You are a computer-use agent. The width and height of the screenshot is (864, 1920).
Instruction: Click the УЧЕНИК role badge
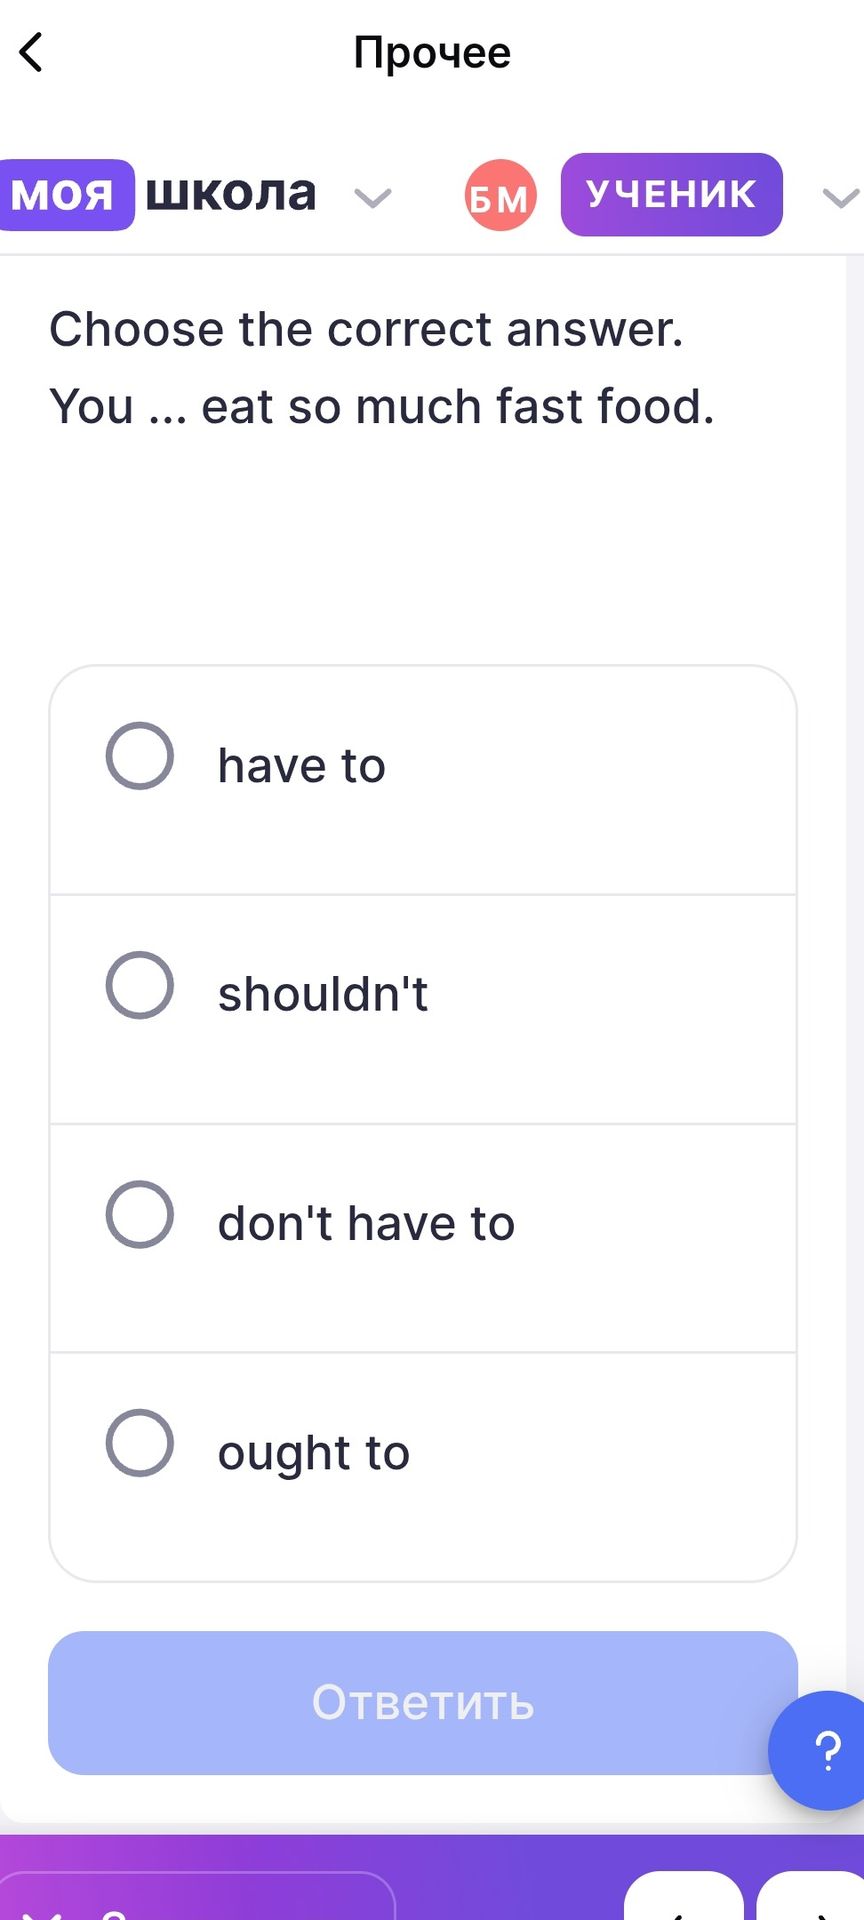pyautogui.click(x=672, y=195)
